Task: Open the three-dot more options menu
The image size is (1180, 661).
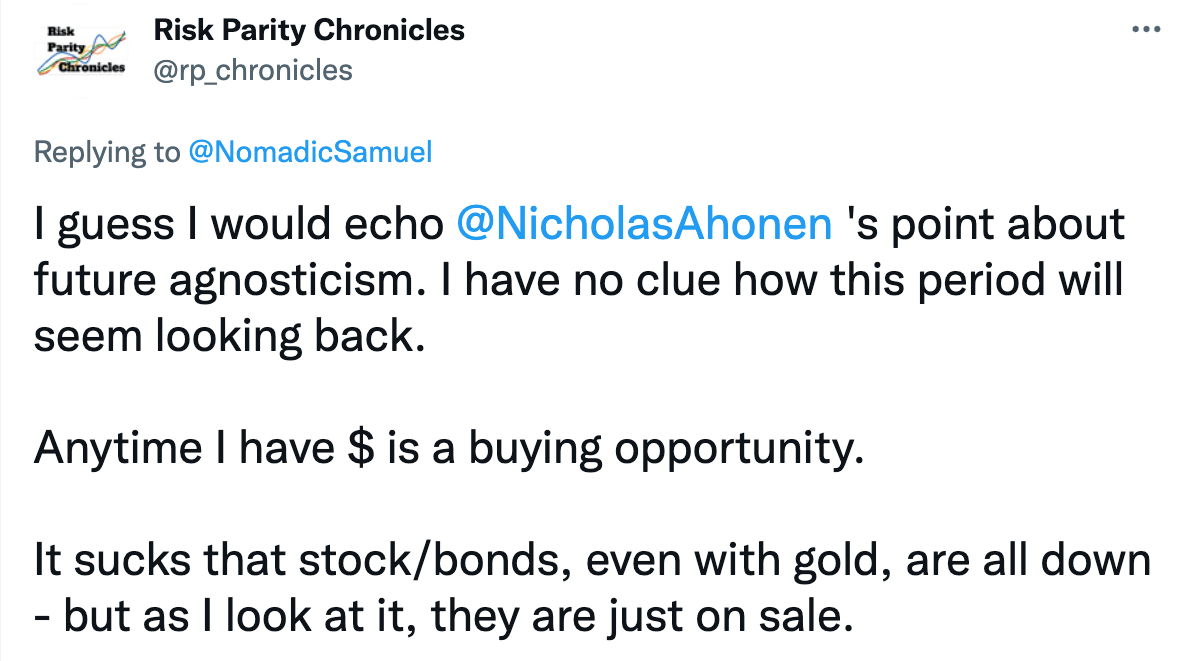Action: 1145,29
